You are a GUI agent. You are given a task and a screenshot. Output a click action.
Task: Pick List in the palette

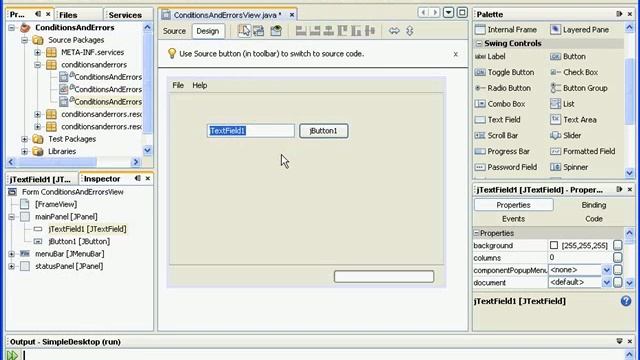(562, 104)
